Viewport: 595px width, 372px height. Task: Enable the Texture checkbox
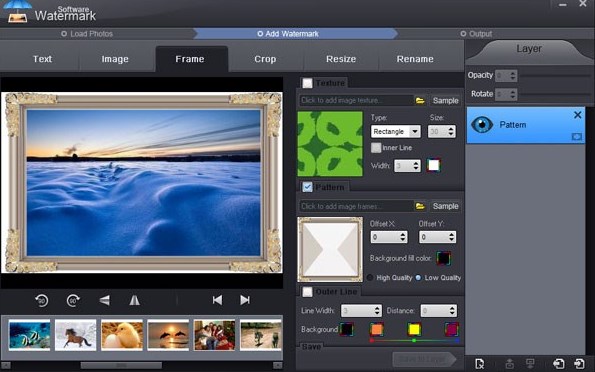coord(308,83)
